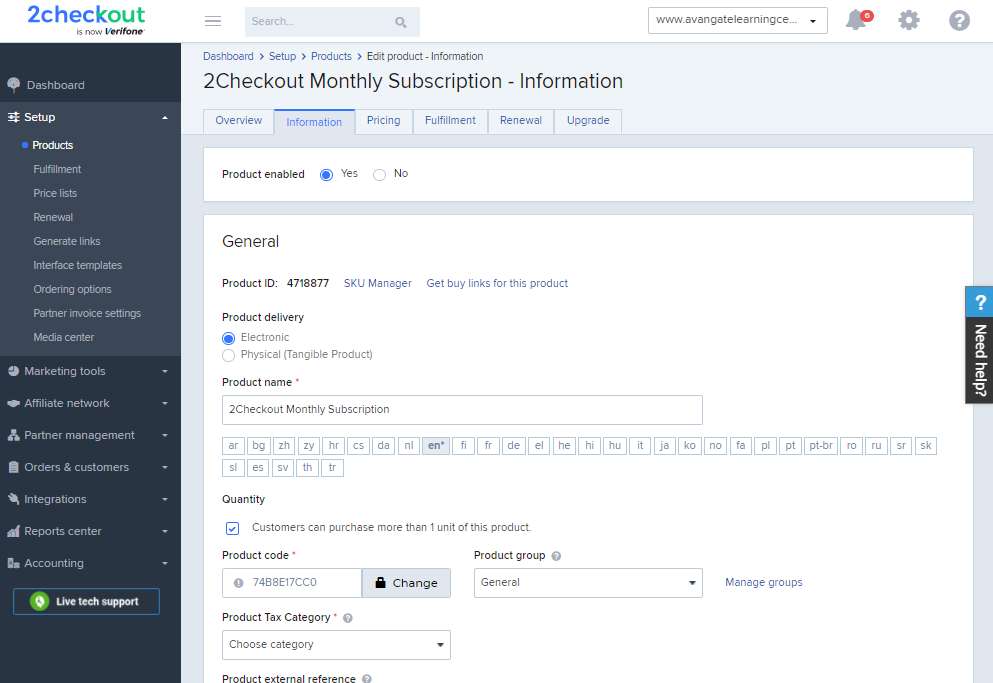The image size is (993, 683).
Task: Open Price lists in sidebar
Action: [55, 193]
